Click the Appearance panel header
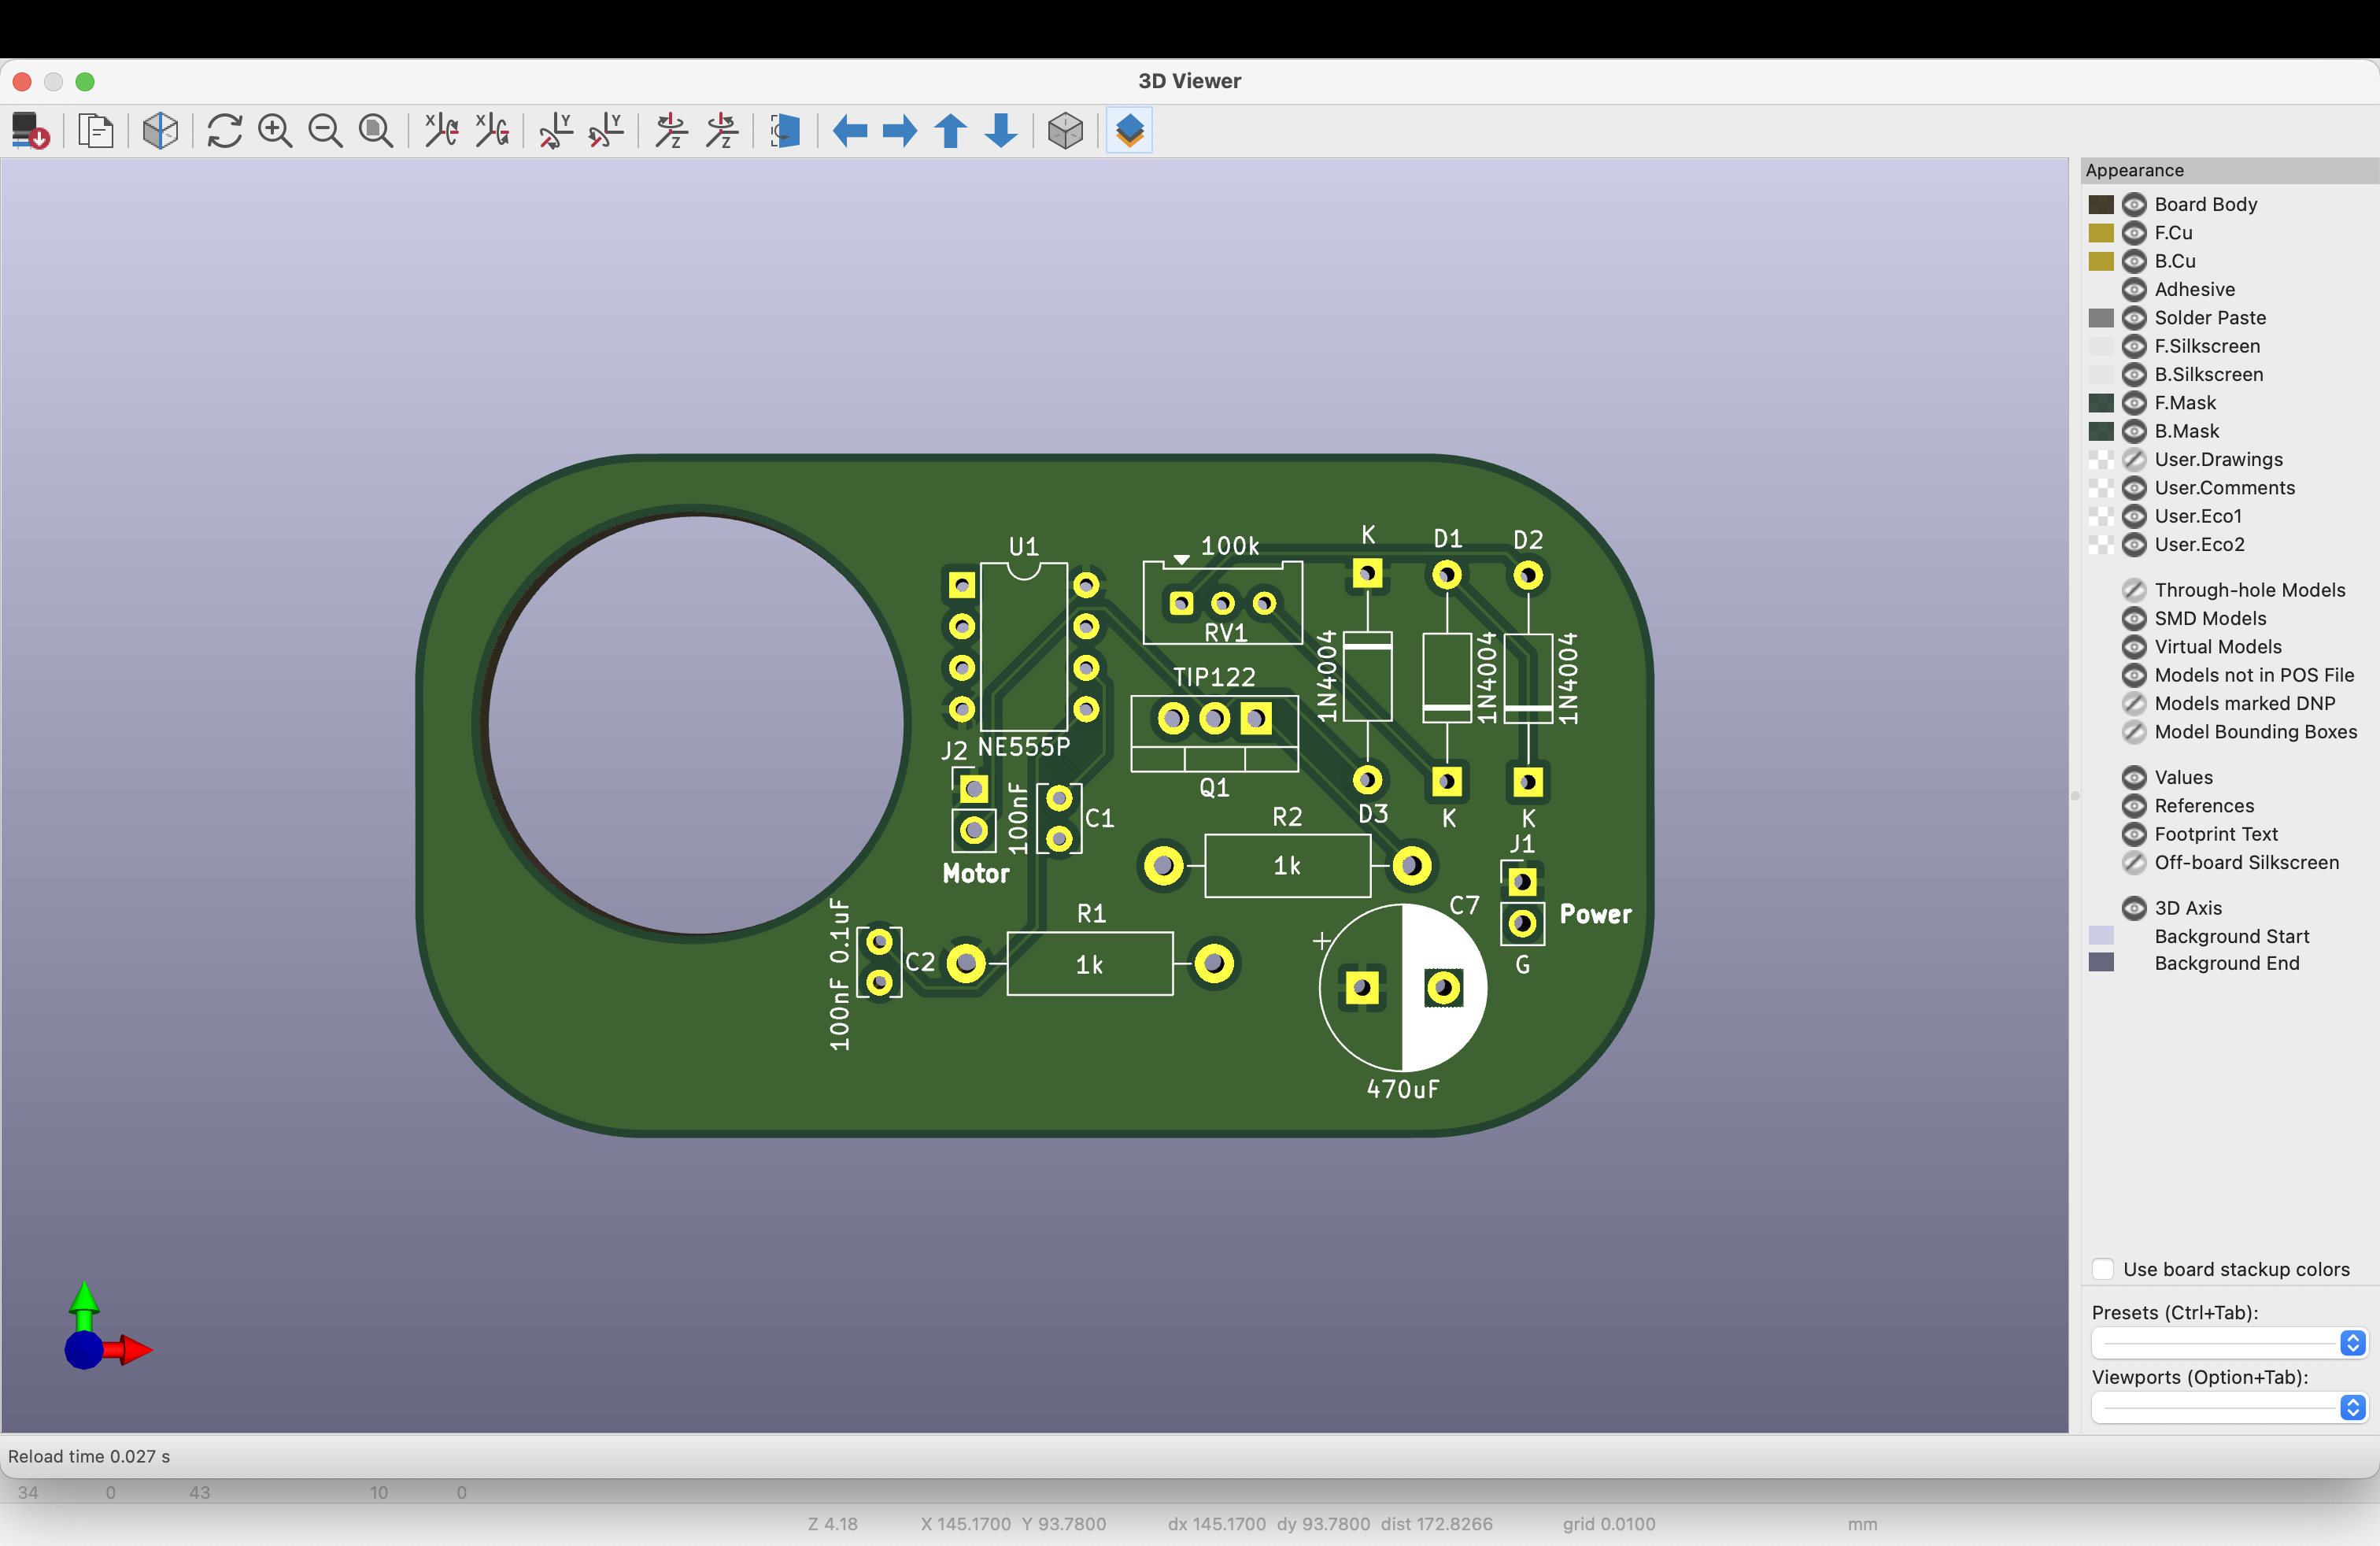 [2230, 170]
